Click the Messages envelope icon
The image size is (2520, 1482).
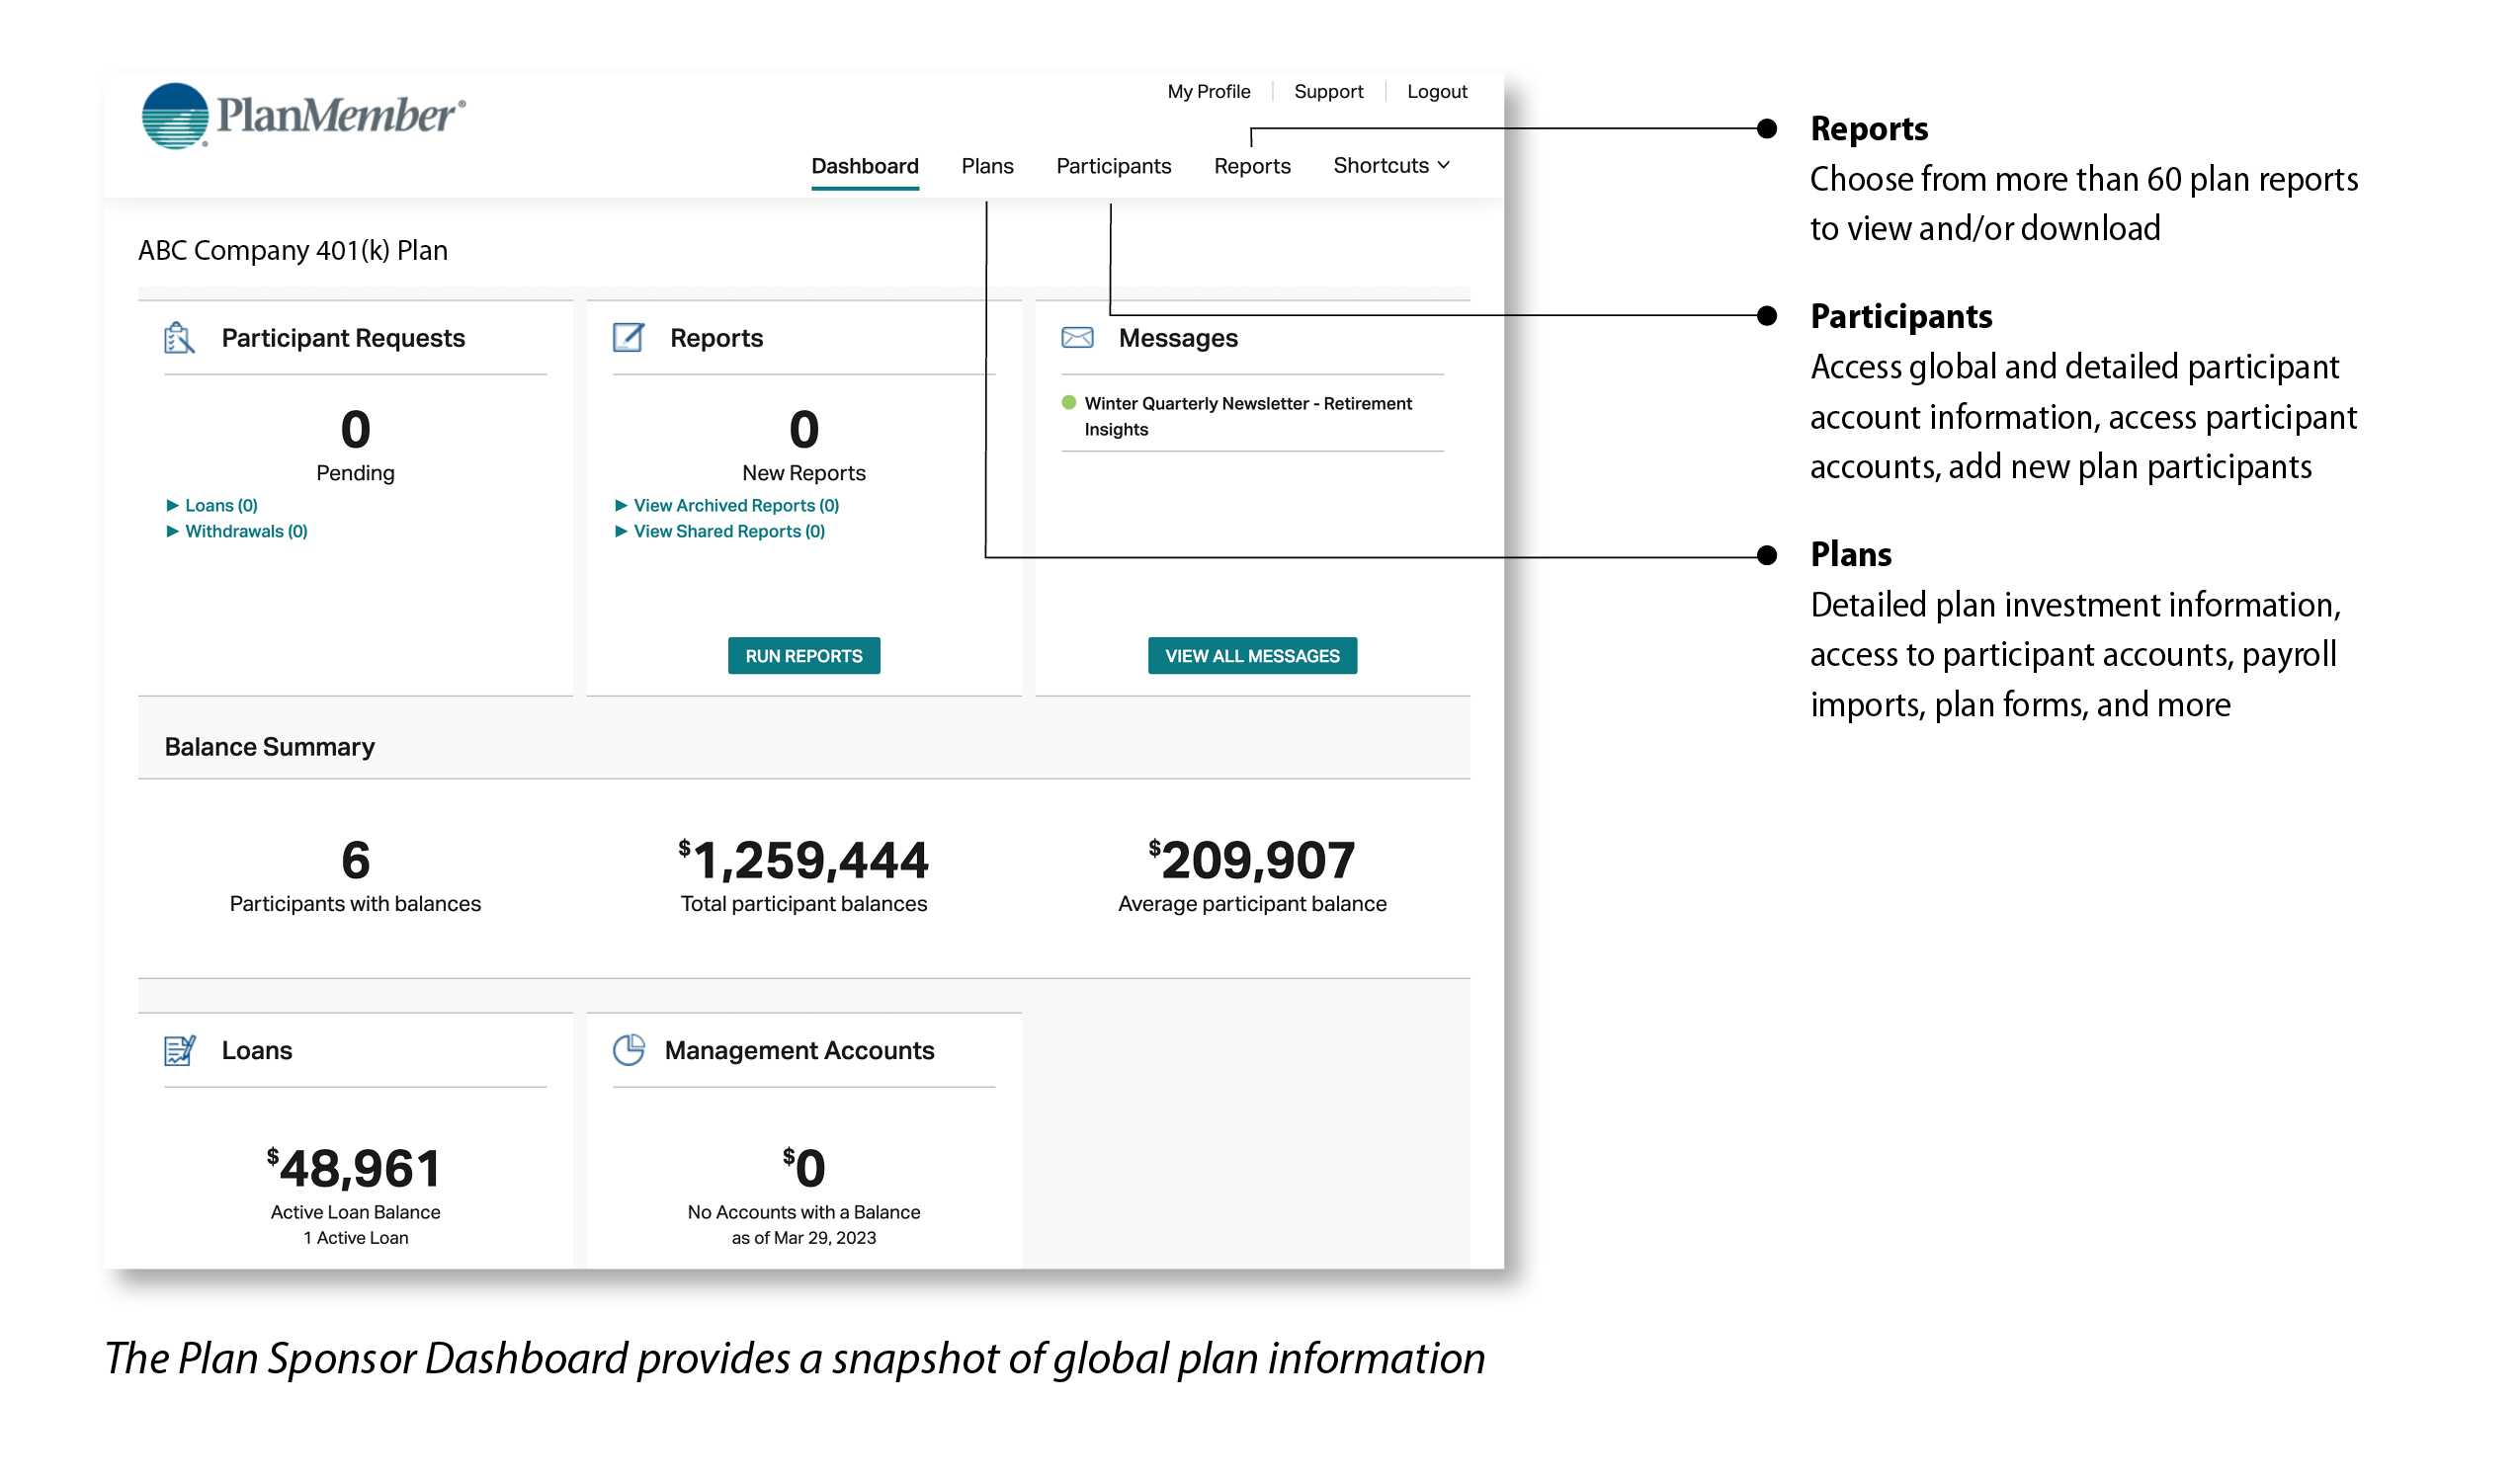tap(1078, 339)
